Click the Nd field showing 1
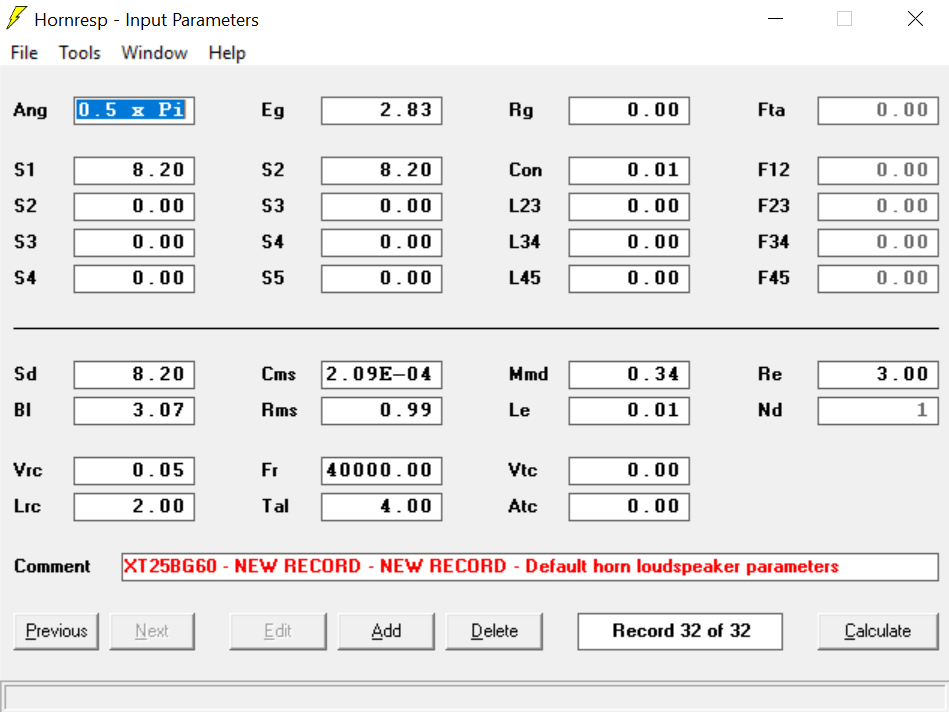This screenshot has width=949, height=712. click(878, 411)
